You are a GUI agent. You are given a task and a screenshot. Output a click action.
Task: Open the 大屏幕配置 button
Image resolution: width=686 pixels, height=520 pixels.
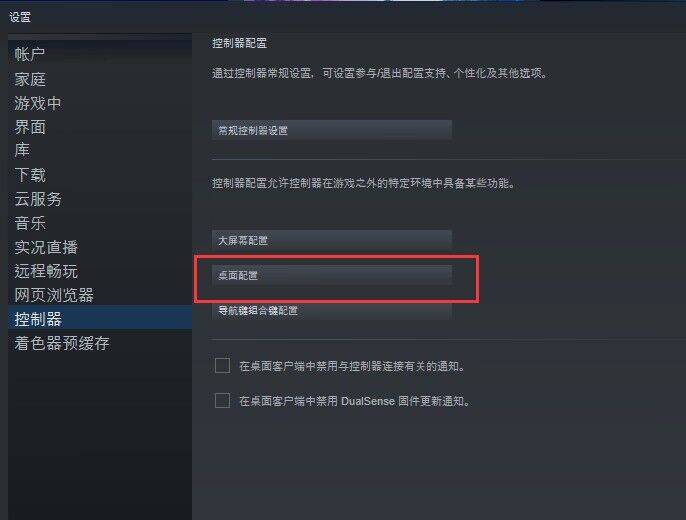click(332, 240)
